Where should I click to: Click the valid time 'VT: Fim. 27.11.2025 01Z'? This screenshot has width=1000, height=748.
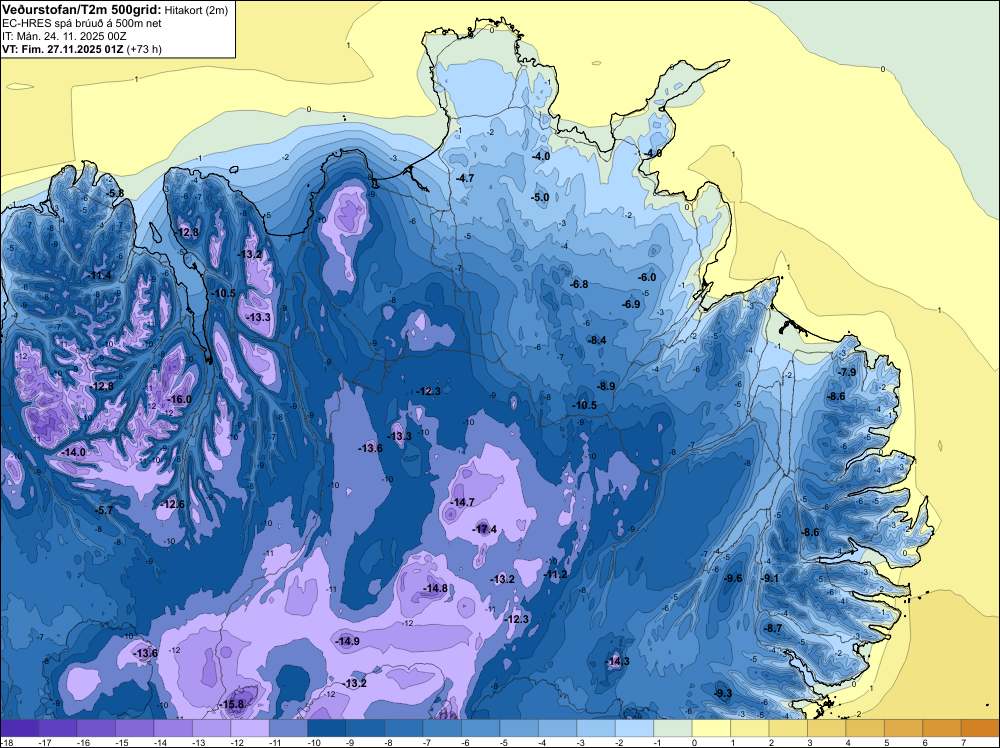click(63, 49)
